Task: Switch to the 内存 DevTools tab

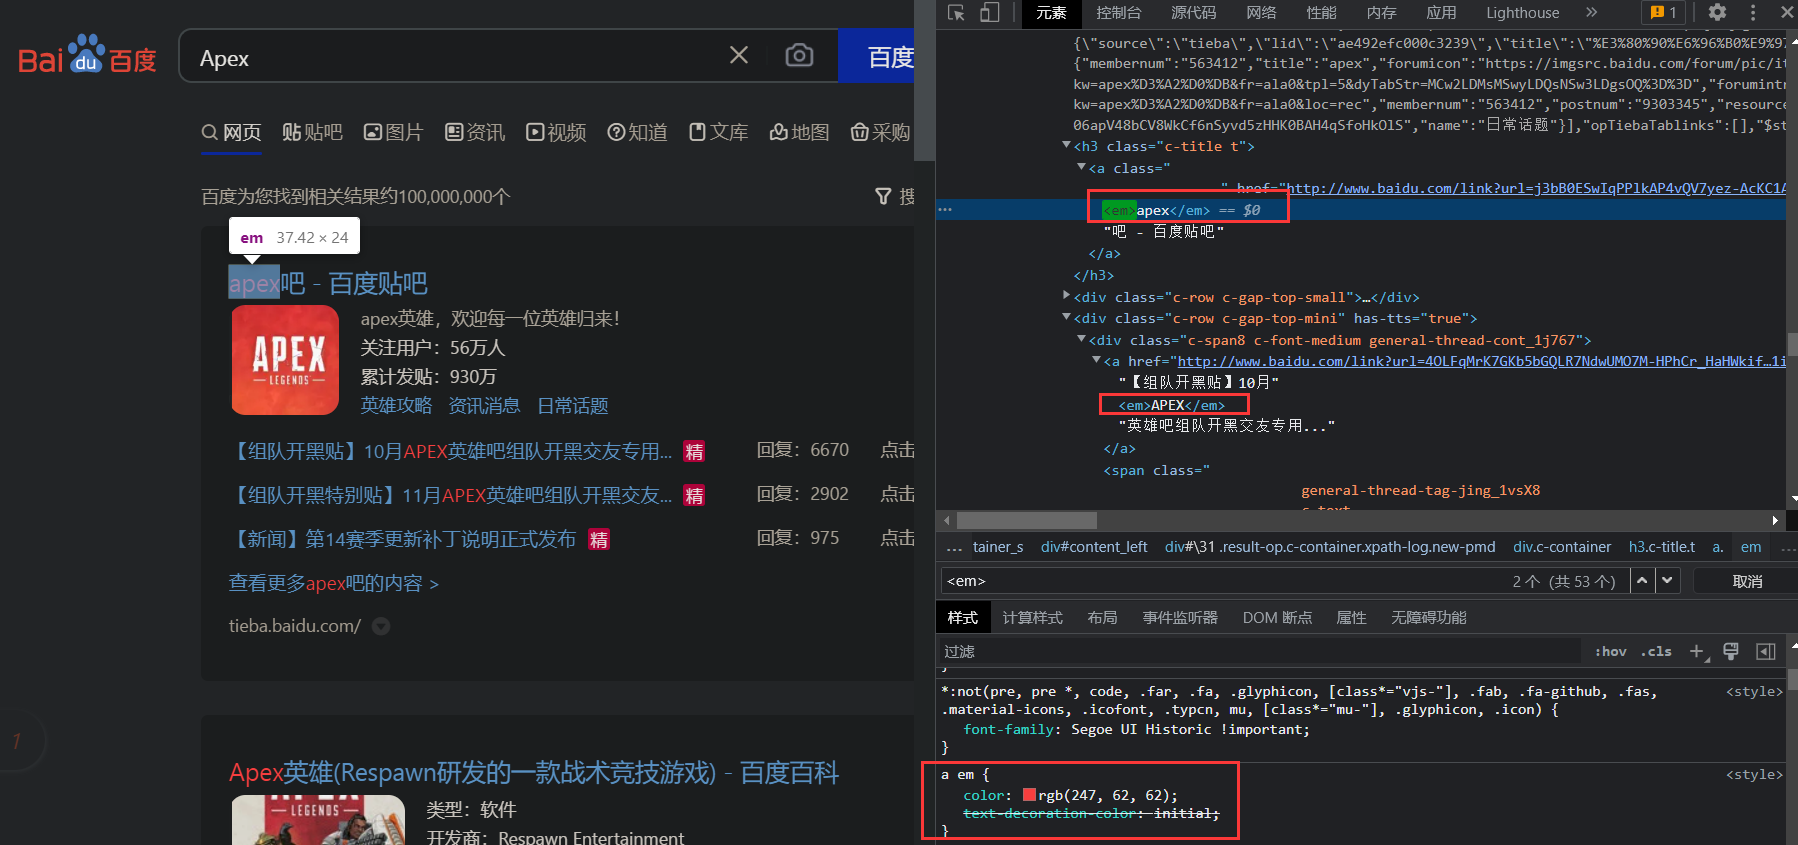Action: (1381, 12)
